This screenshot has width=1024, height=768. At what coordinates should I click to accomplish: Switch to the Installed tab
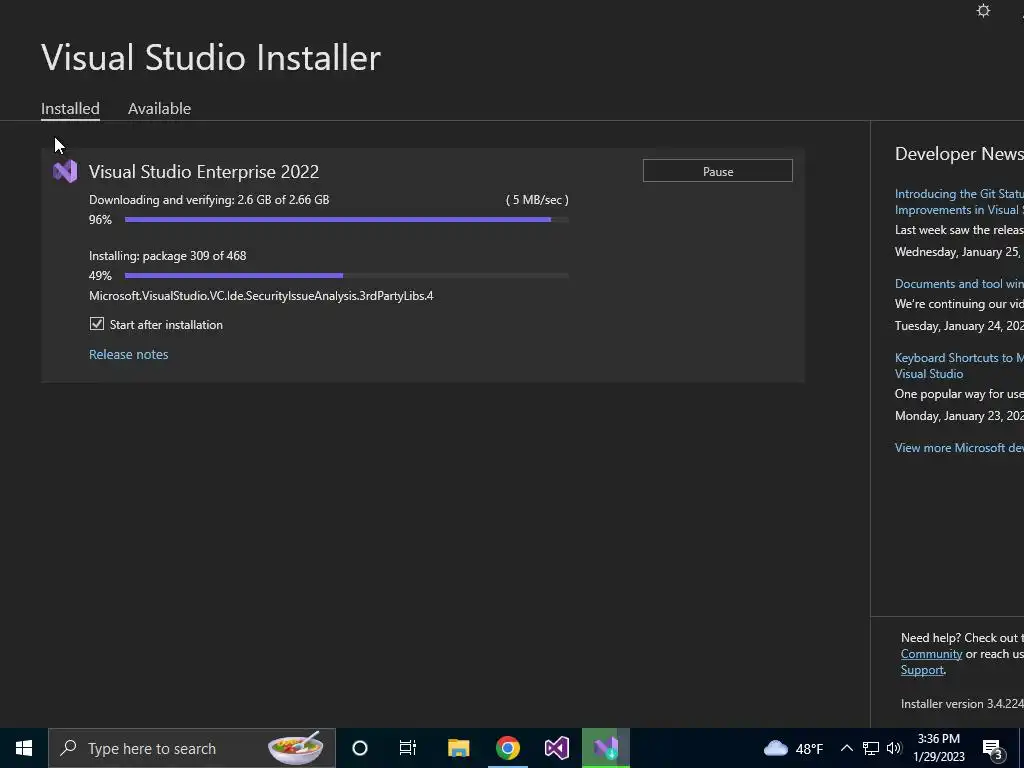[71, 108]
